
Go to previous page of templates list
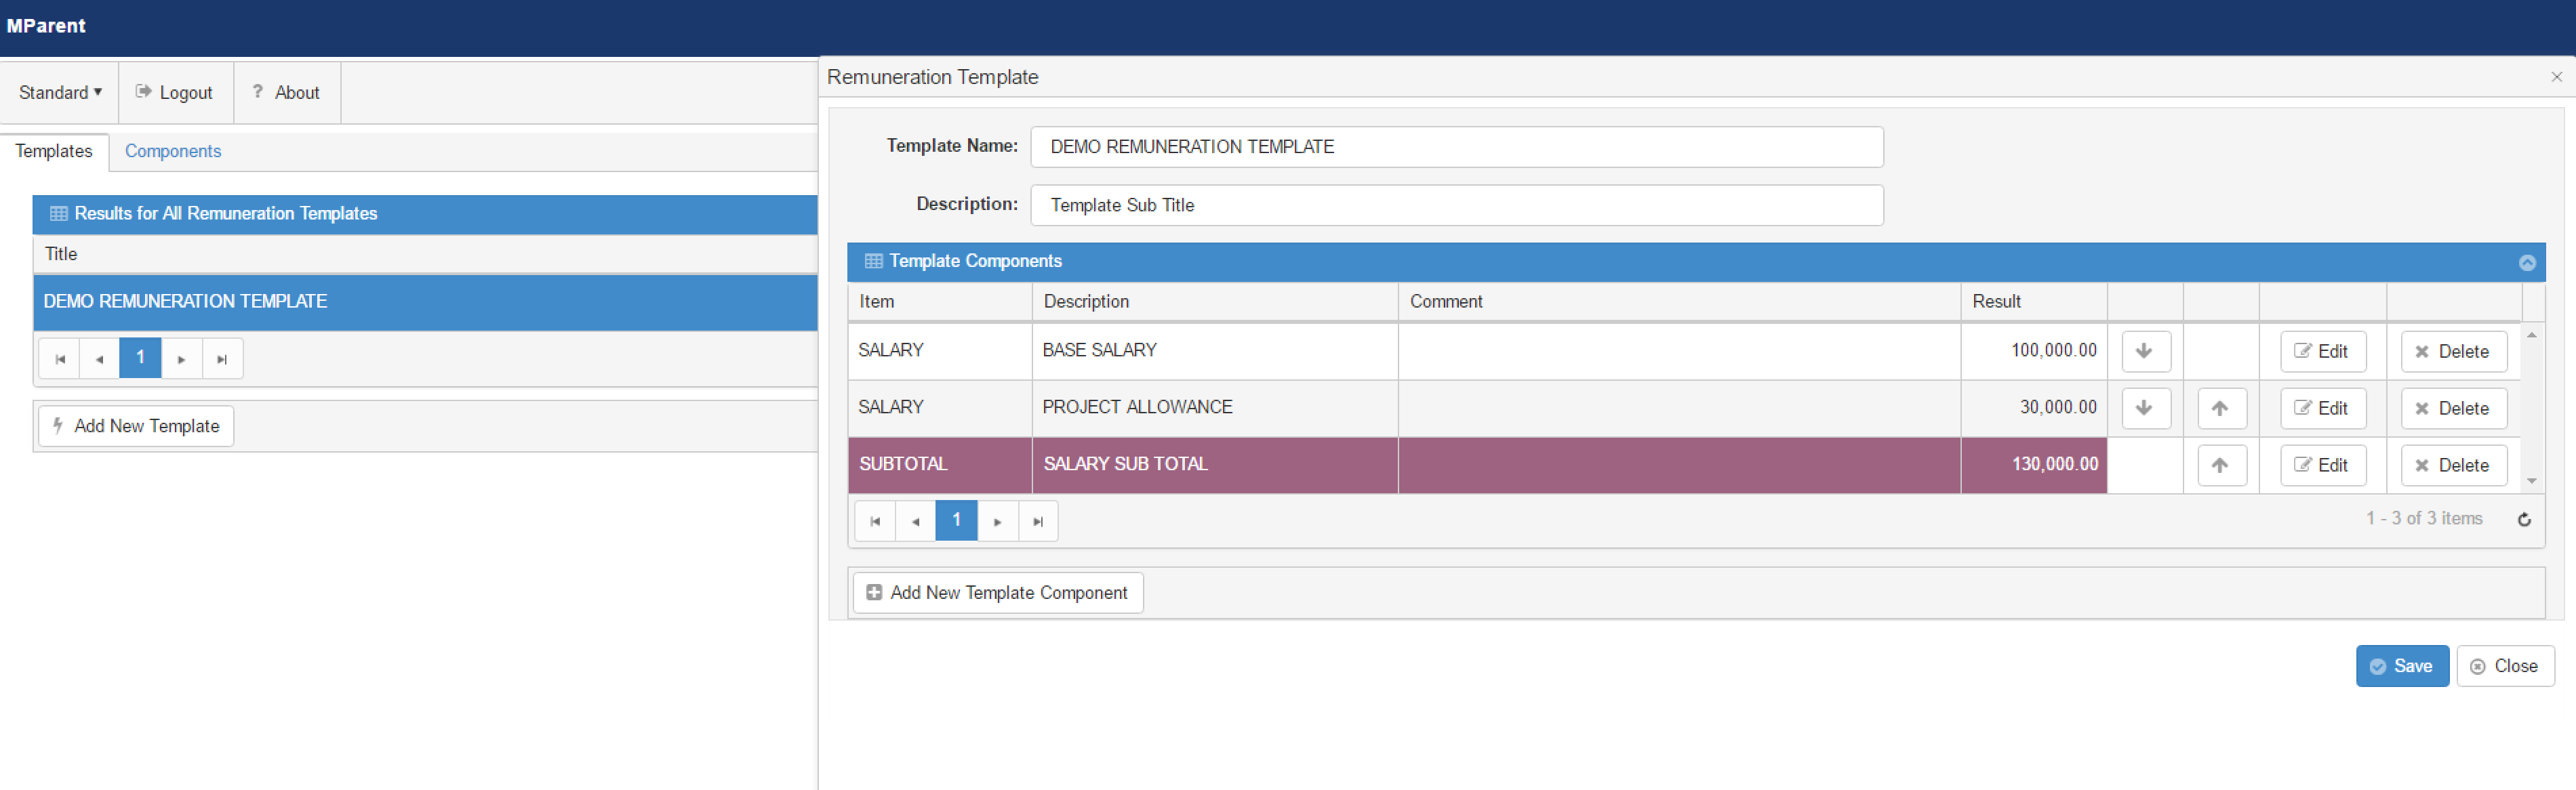coord(99,358)
